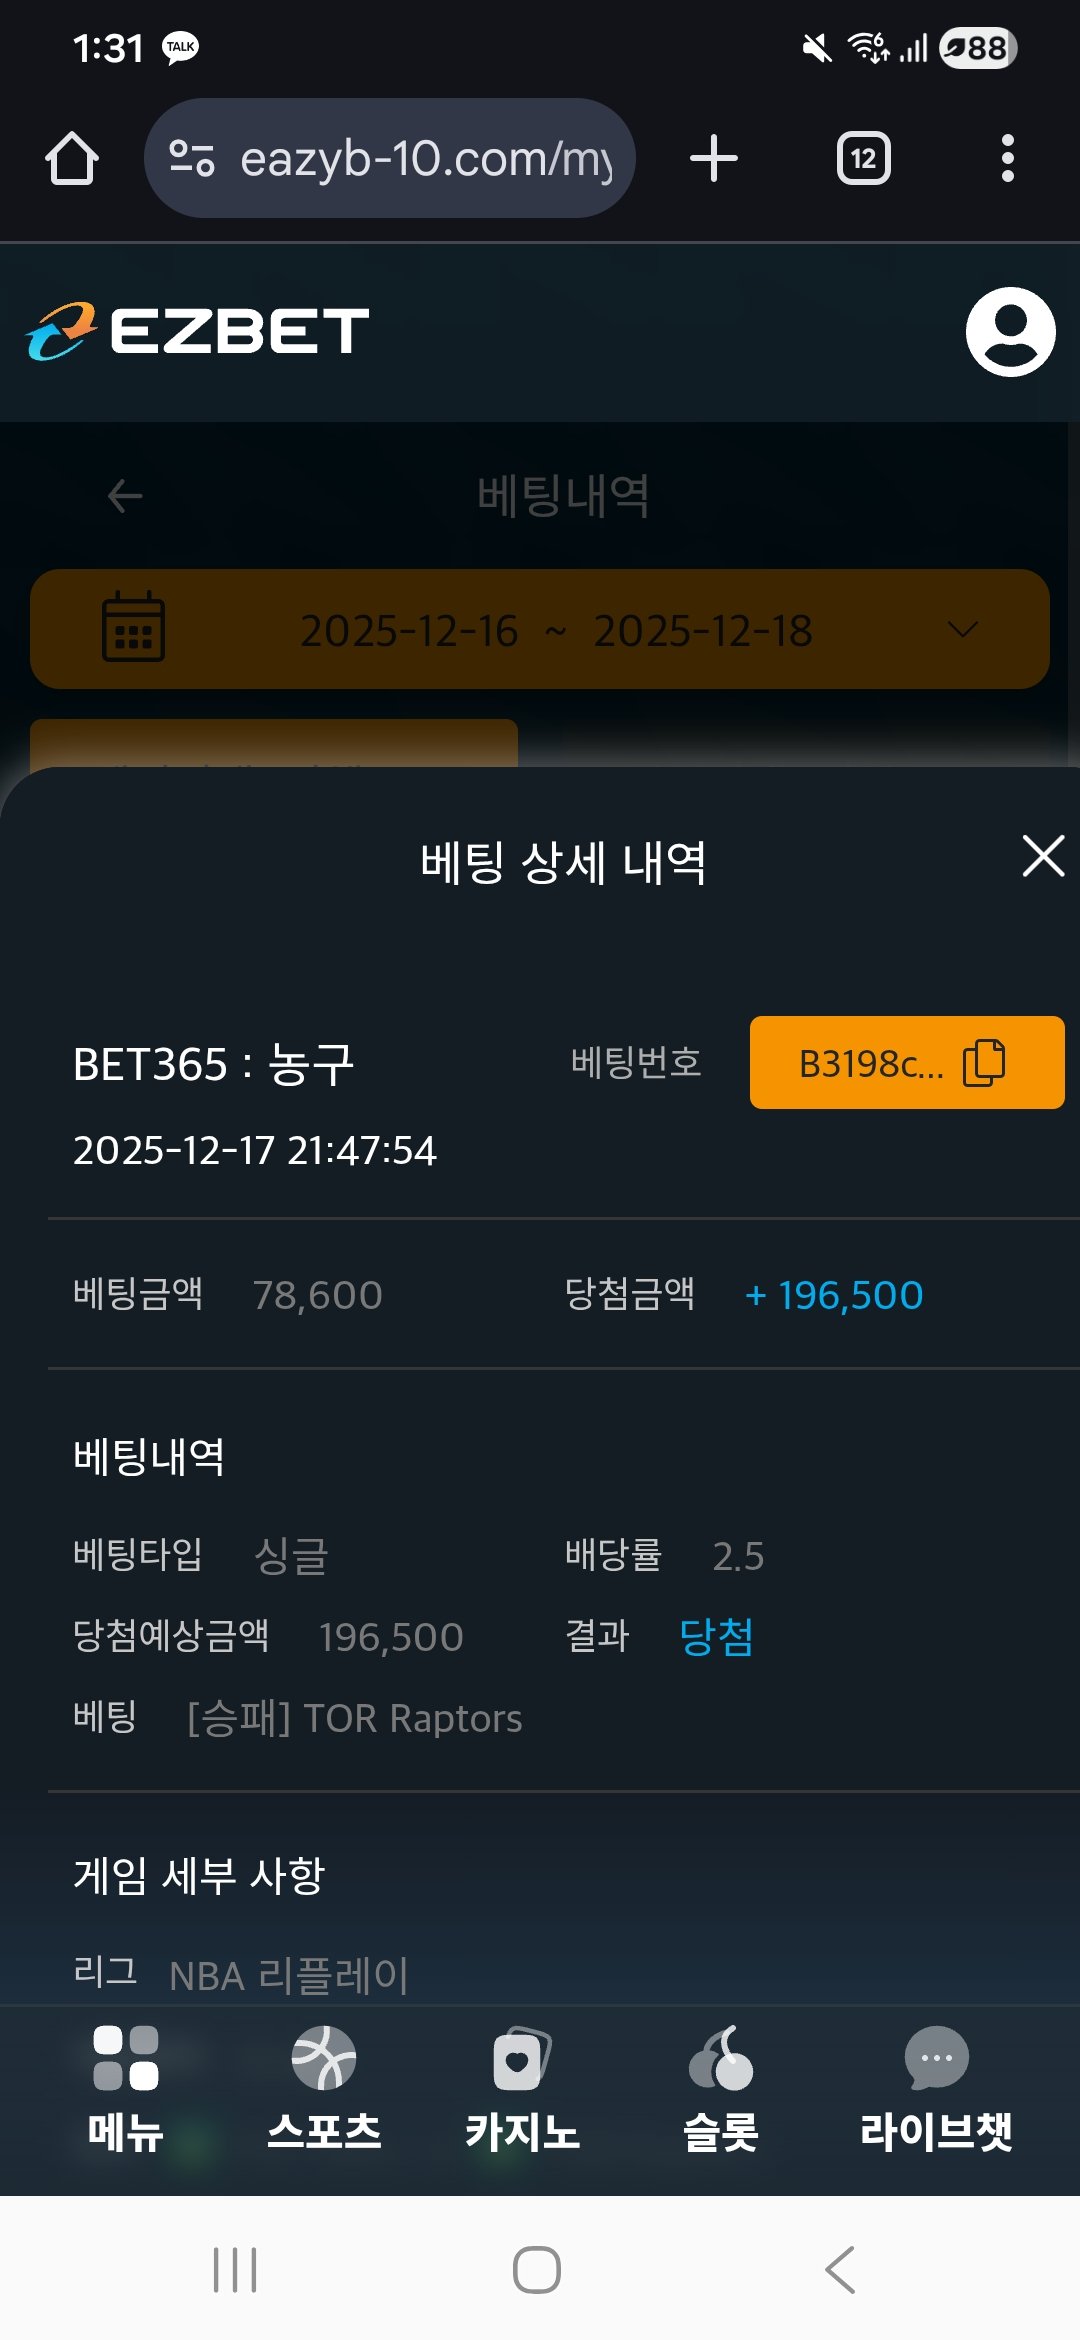Switch to the 스포츠 tab
The width and height of the screenshot is (1080, 2340).
tap(324, 2087)
